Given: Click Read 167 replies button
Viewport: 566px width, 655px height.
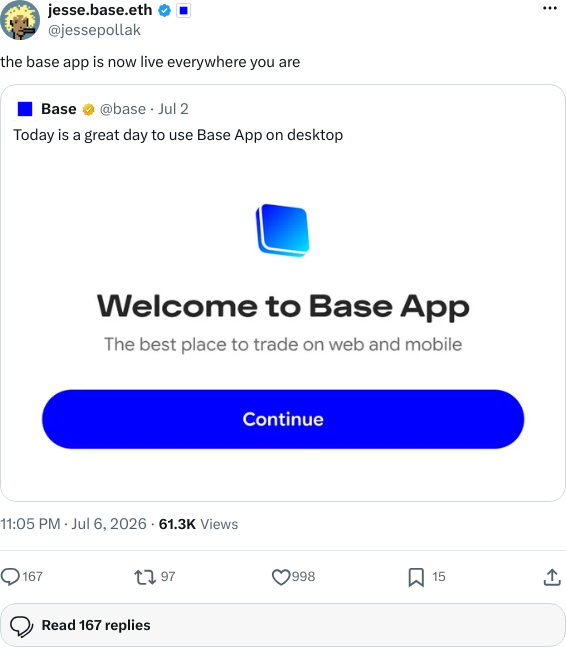Looking at the screenshot, I should 283,625.
